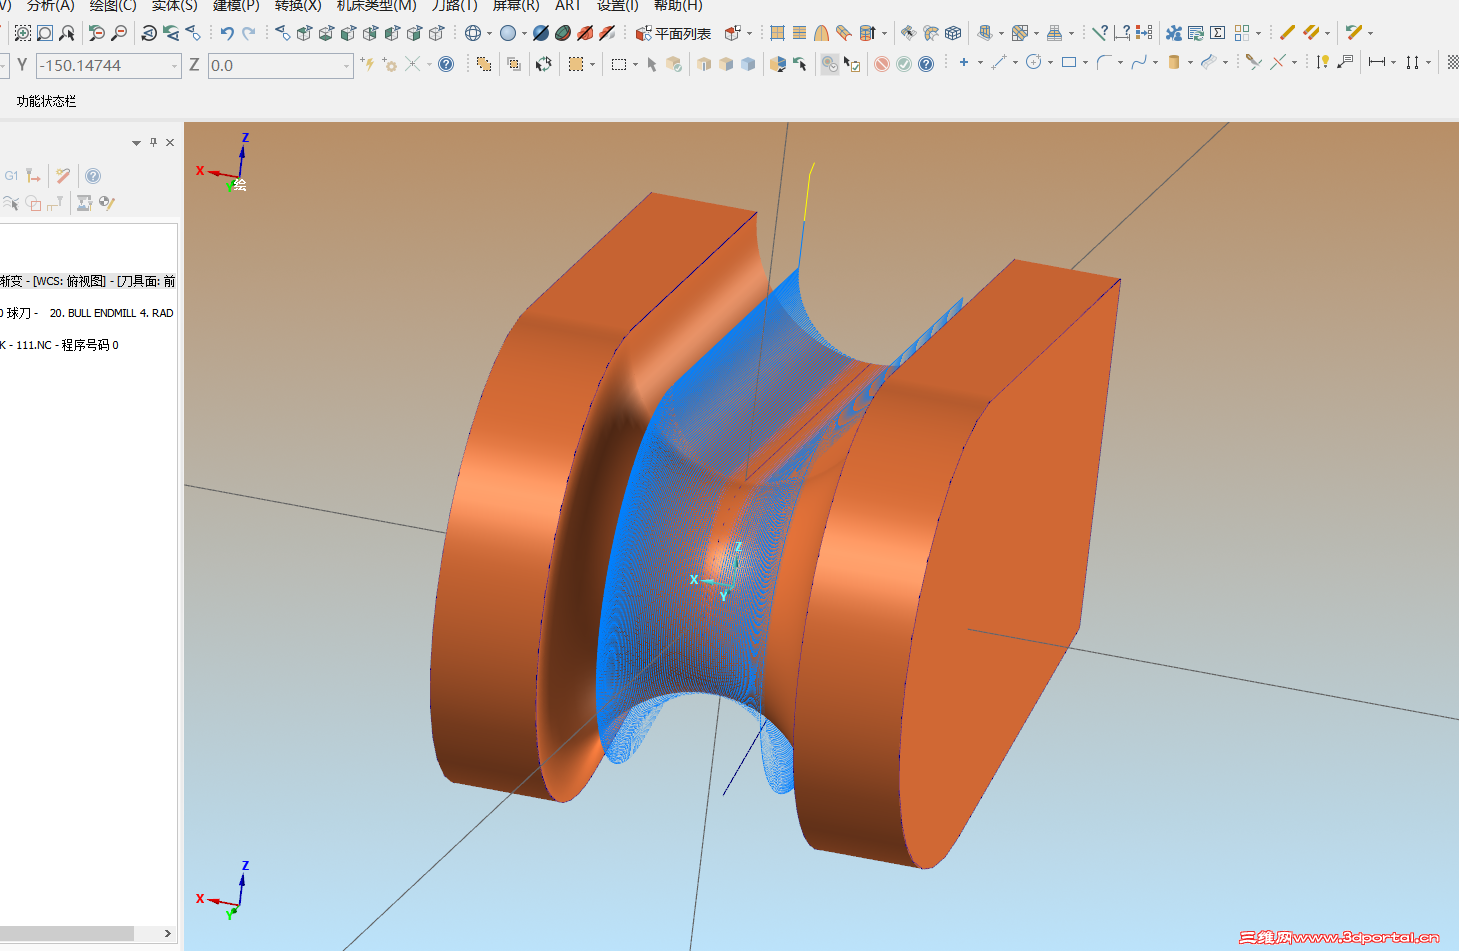Image resolution: width=1459 pixels, height=951 pixels.
Task: Open the side panel options dropdown triangle
Action: pos(136,143)
